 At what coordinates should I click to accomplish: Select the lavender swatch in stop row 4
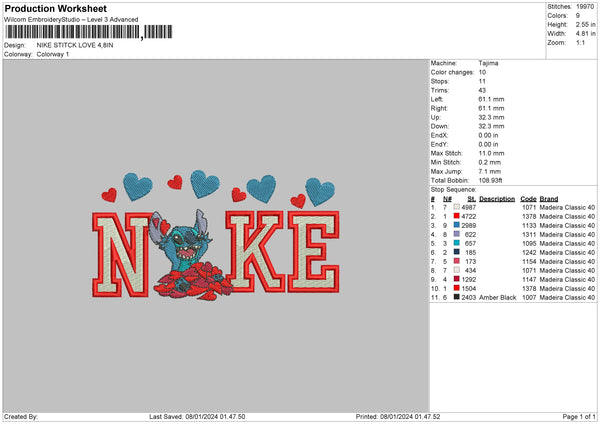pos(457,234)
